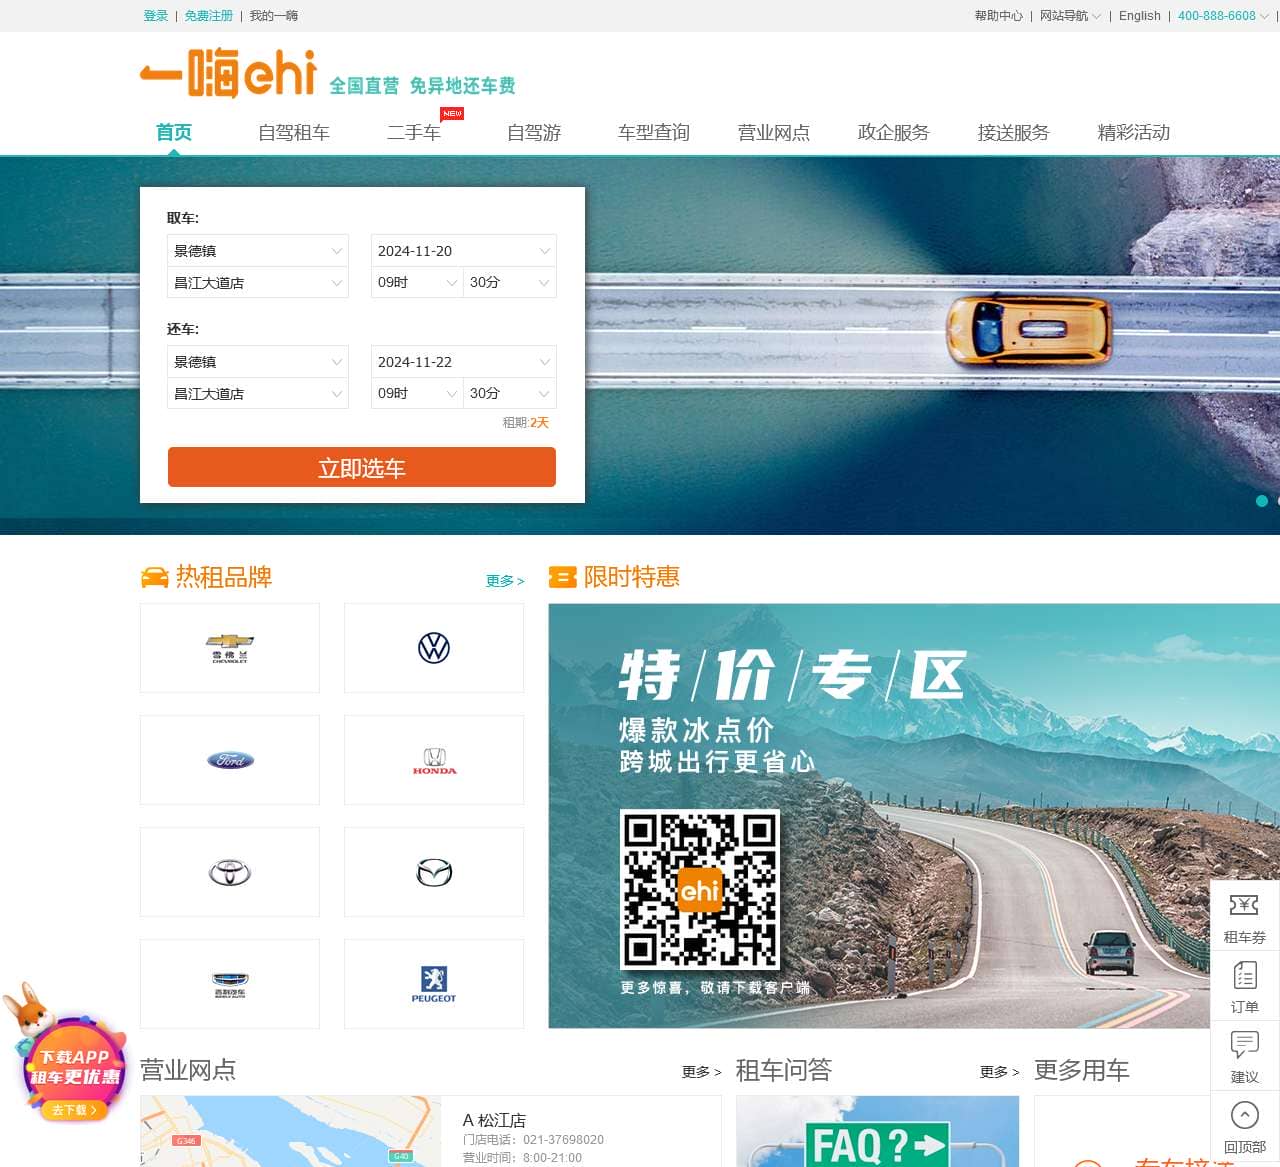Open the 特价专区 promotional banner

click(x=914, y=816)
